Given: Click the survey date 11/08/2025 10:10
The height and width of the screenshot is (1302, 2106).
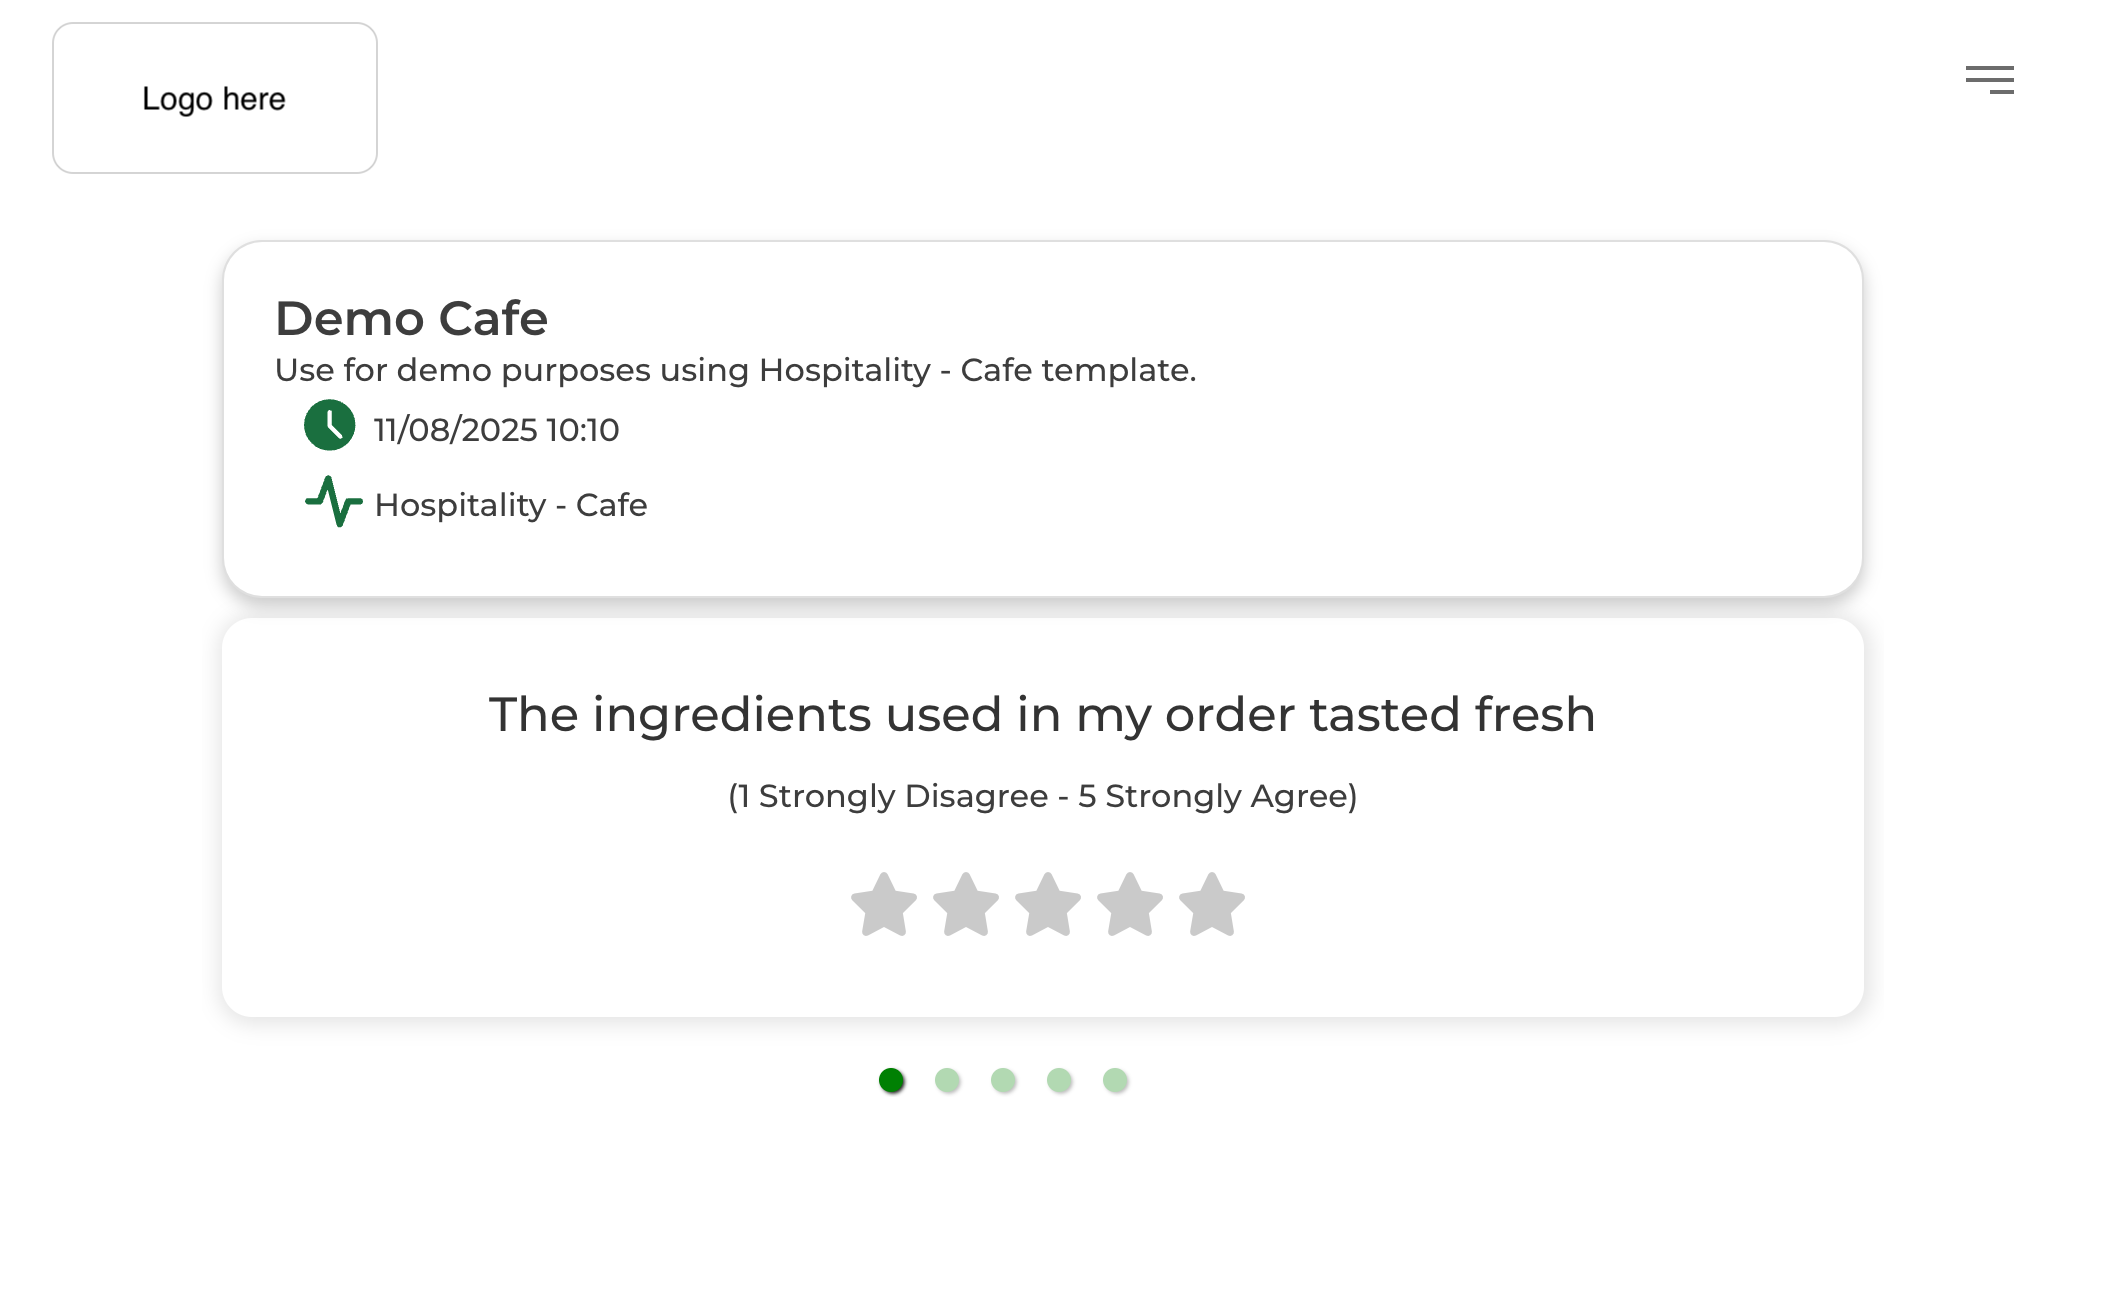Looking at the screenshot, I should (x=496, y=430).
